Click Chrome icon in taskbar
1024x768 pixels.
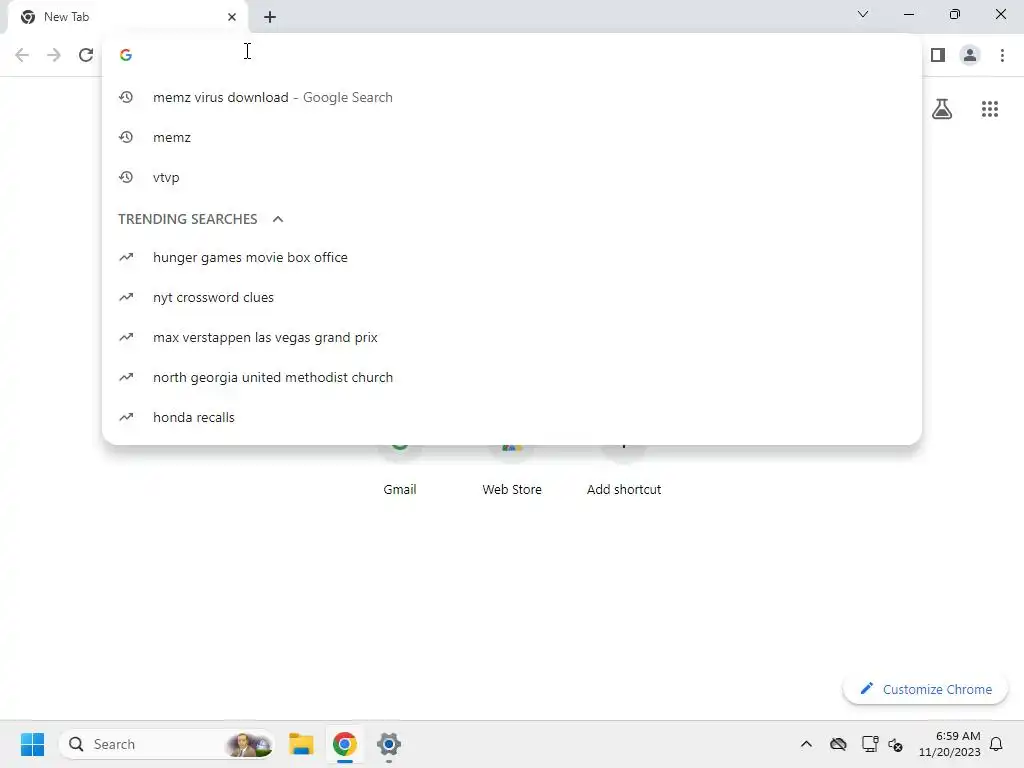point(345,744)
